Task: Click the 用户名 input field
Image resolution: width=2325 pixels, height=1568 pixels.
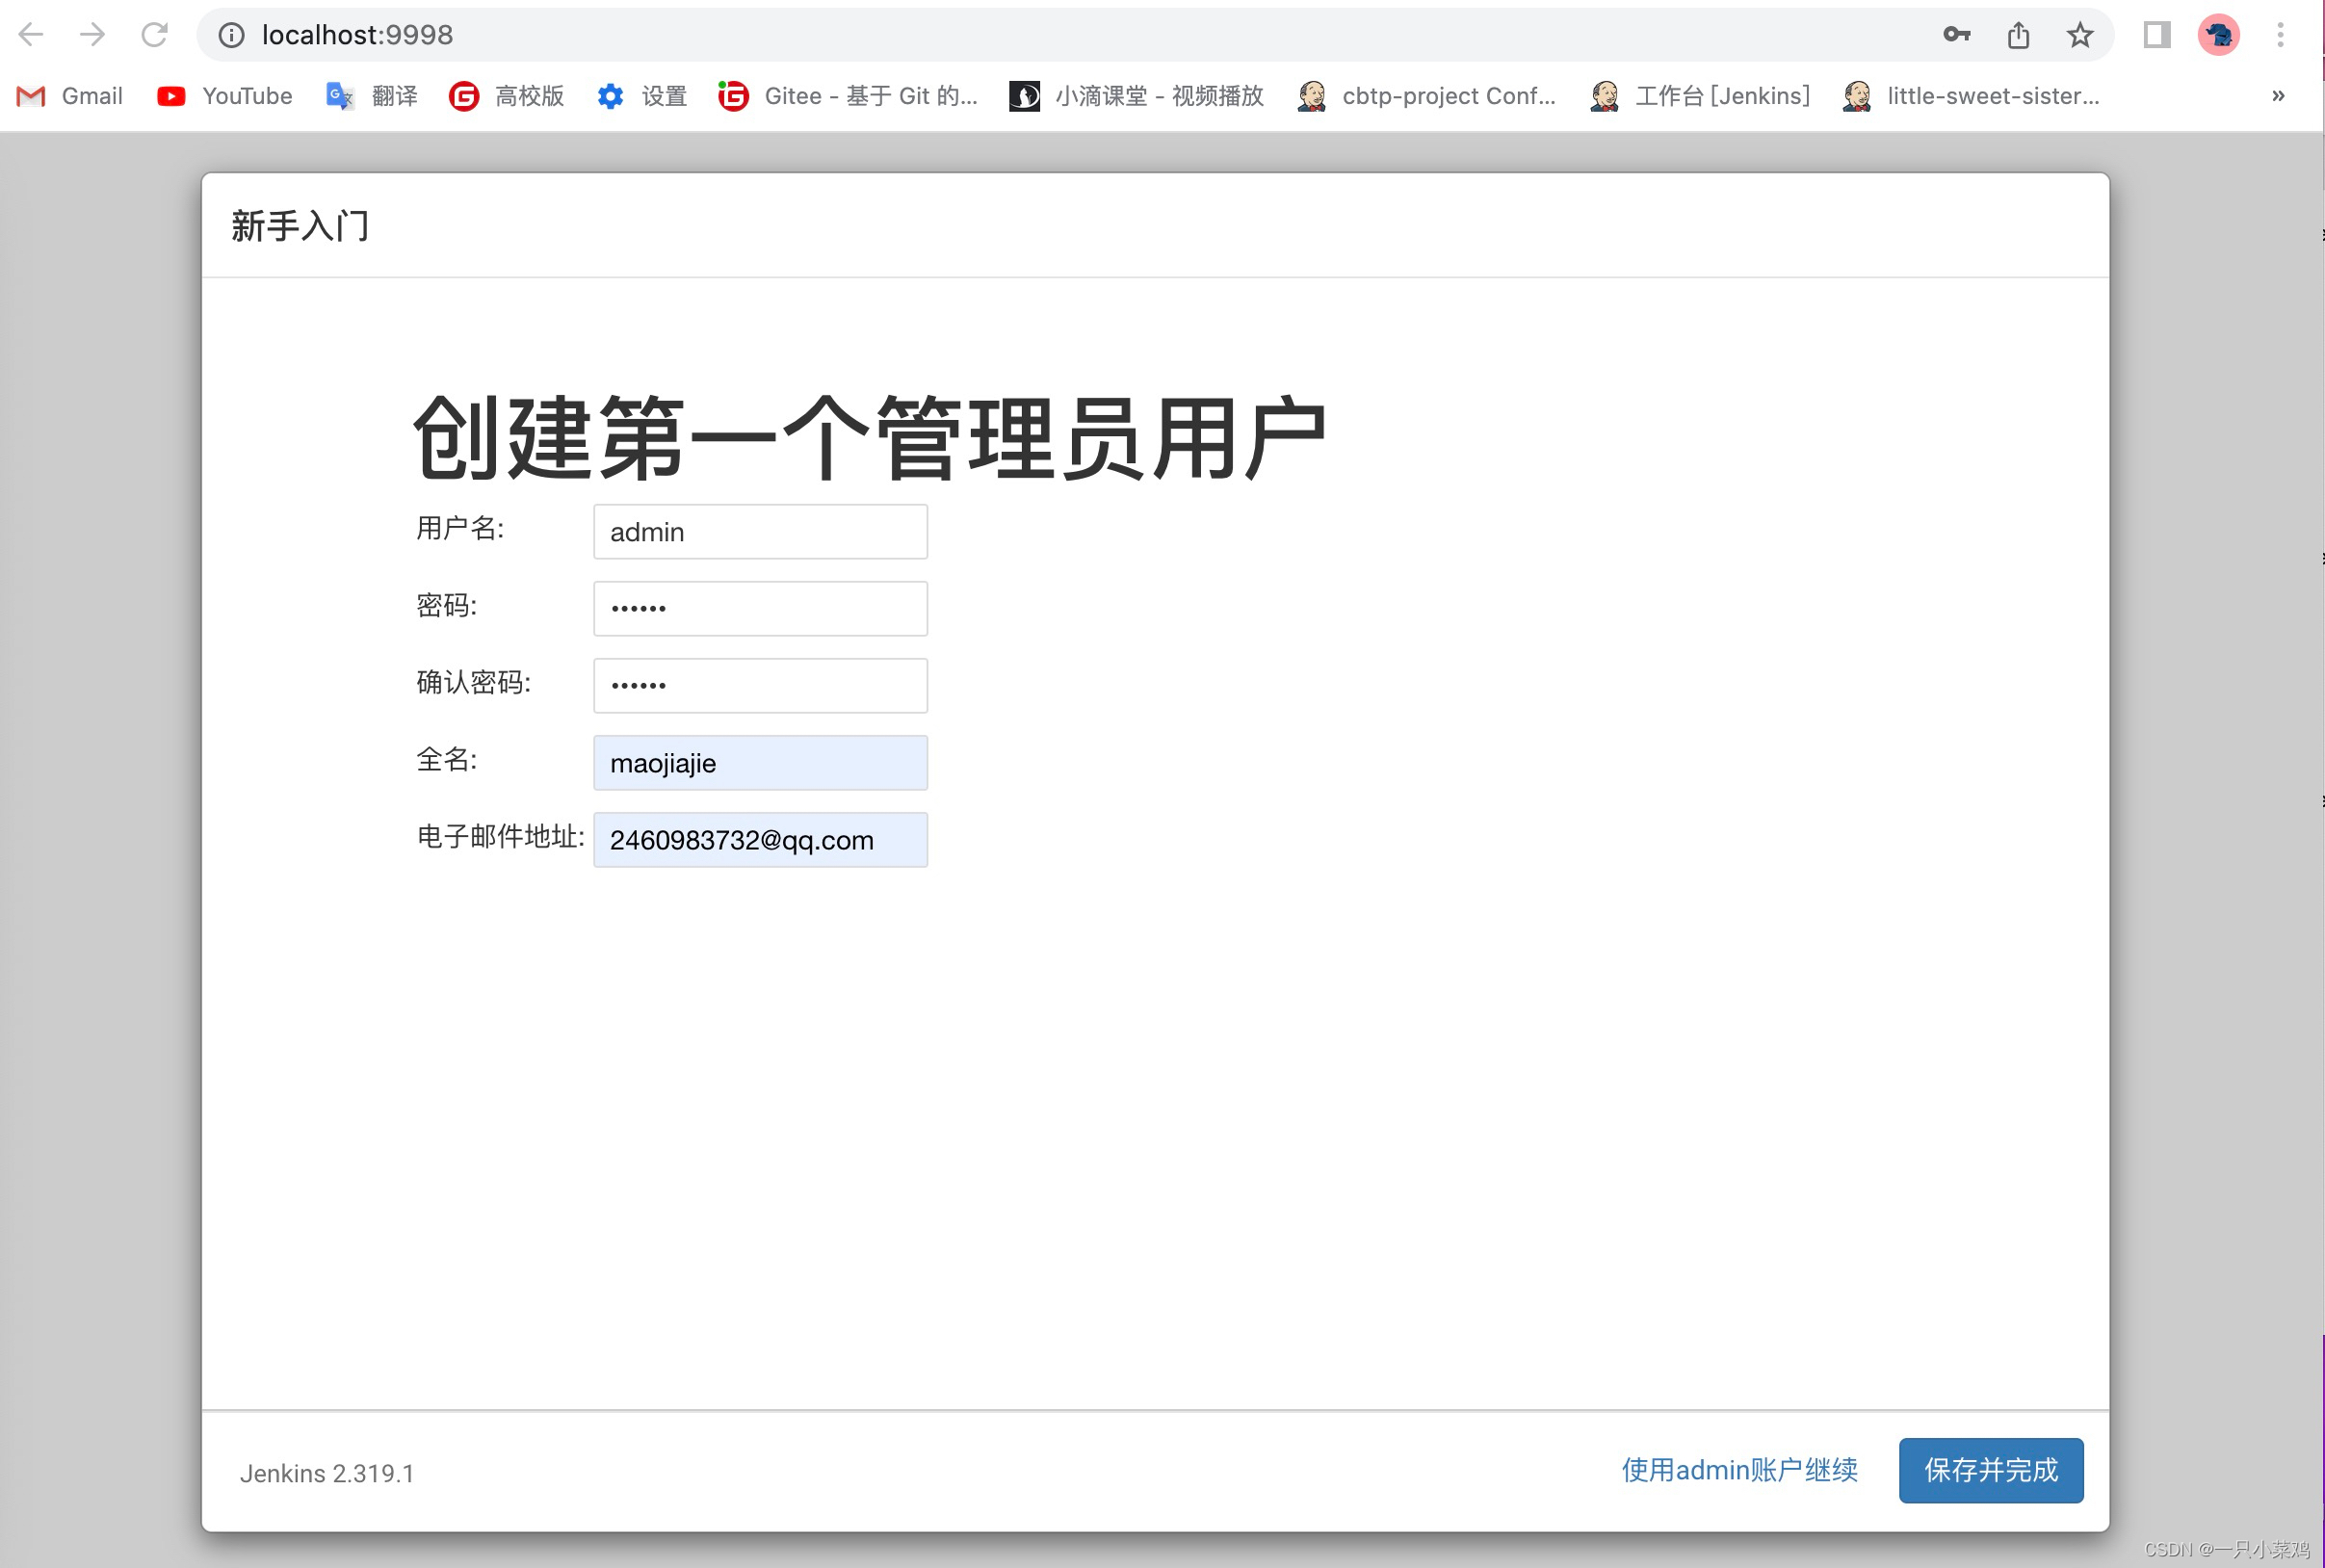Action: tap(760, 532)
